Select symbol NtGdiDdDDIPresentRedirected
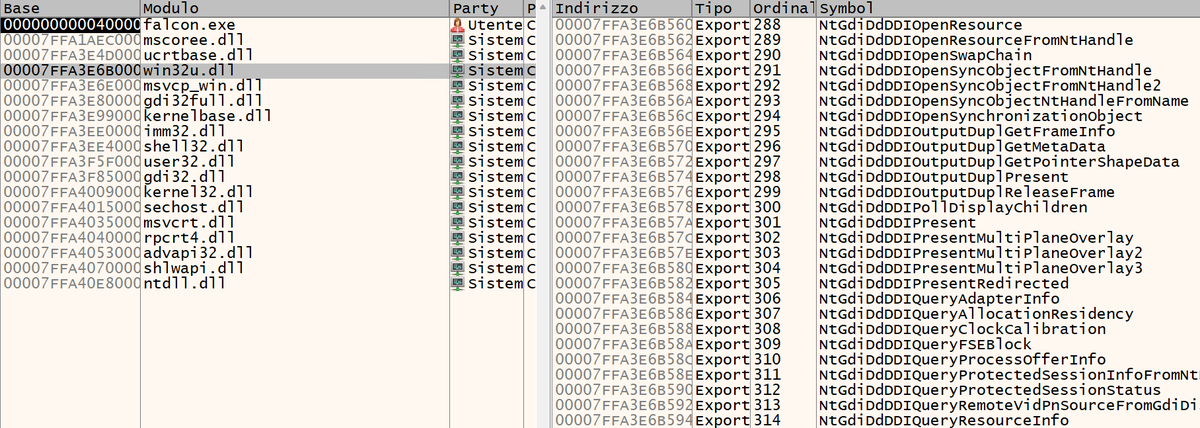Viewport: 1200px width, 428px height. 944,283
